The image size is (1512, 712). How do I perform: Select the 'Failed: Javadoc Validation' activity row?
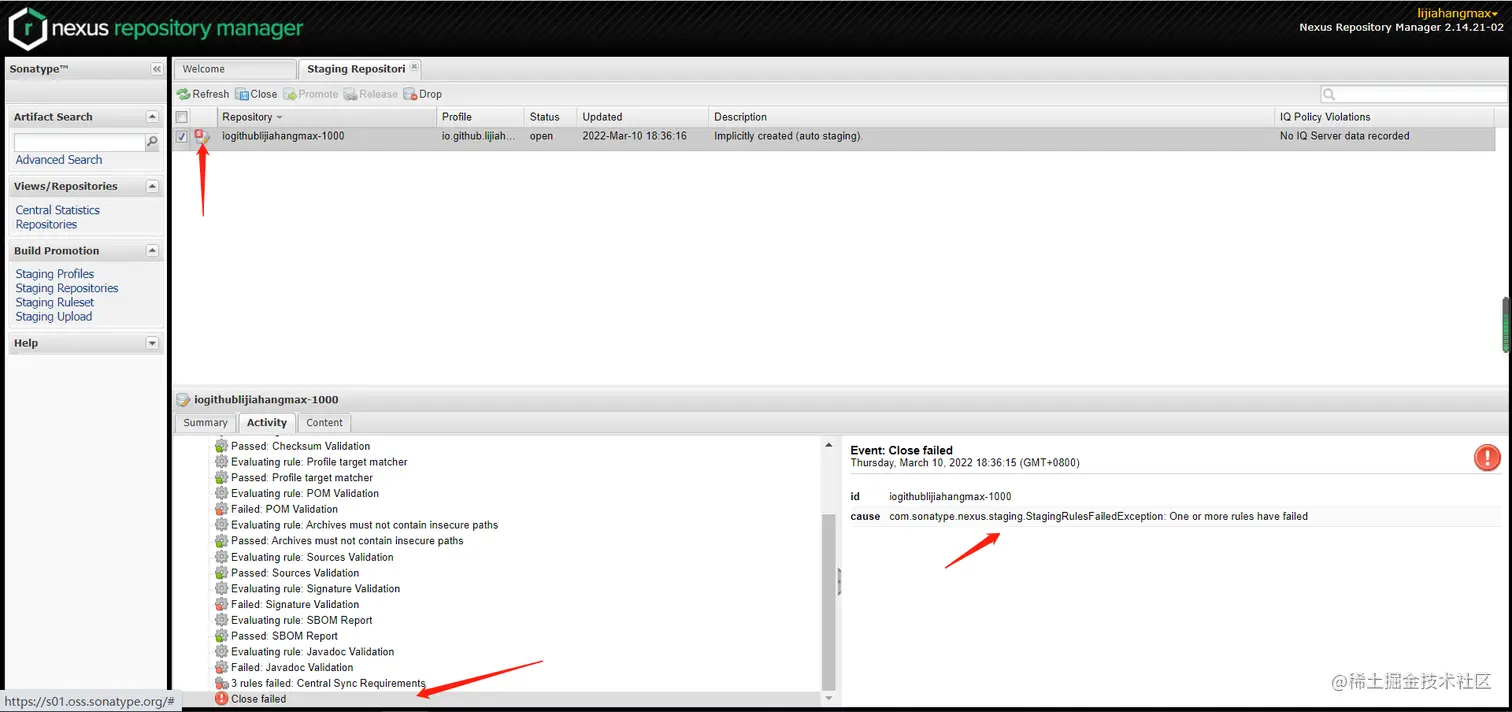coord(292,667)
